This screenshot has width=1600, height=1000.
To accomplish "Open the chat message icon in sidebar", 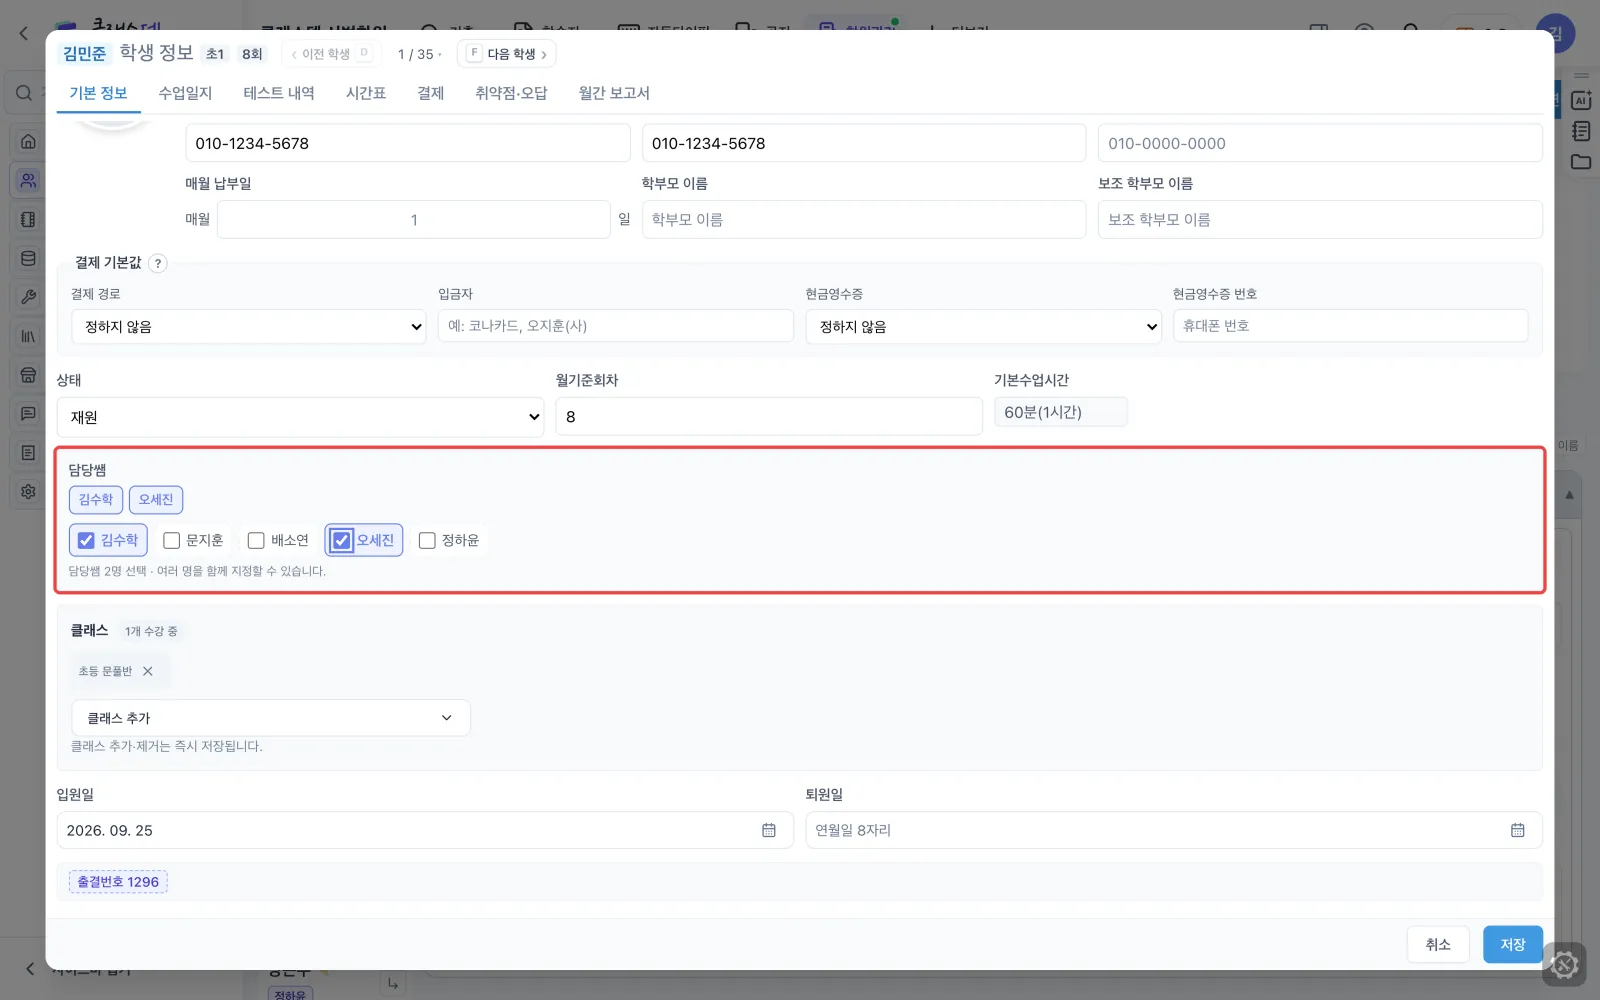I will [x=28, y=414].
